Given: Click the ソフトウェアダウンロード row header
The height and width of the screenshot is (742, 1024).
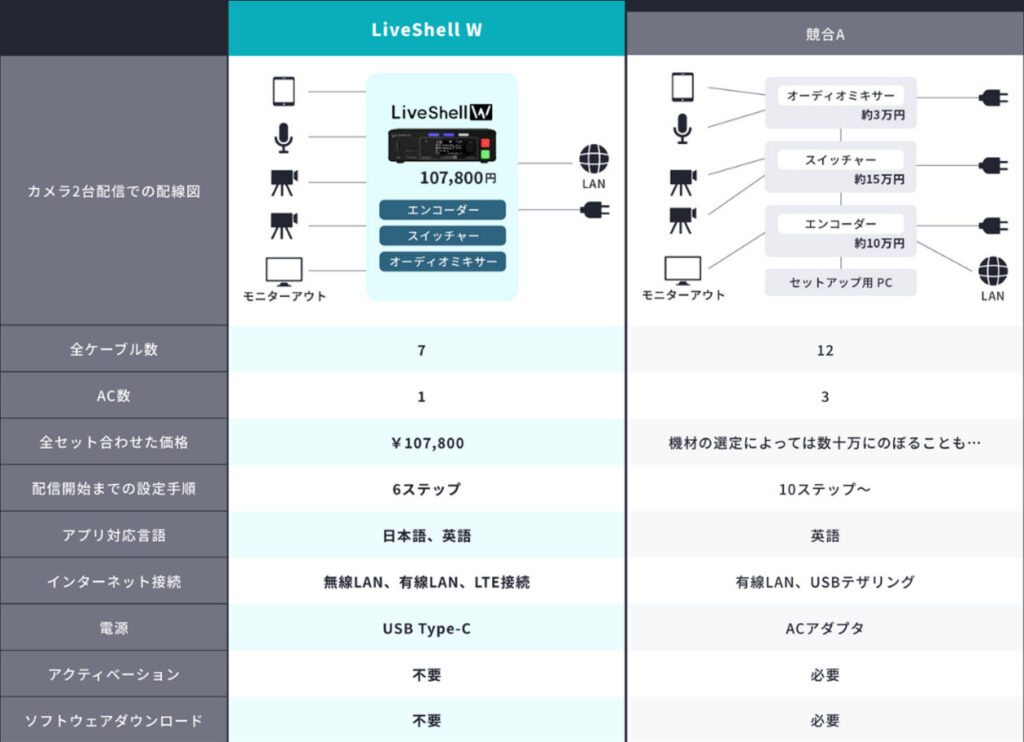Looking at the screenshot, I should pos(114,720).
